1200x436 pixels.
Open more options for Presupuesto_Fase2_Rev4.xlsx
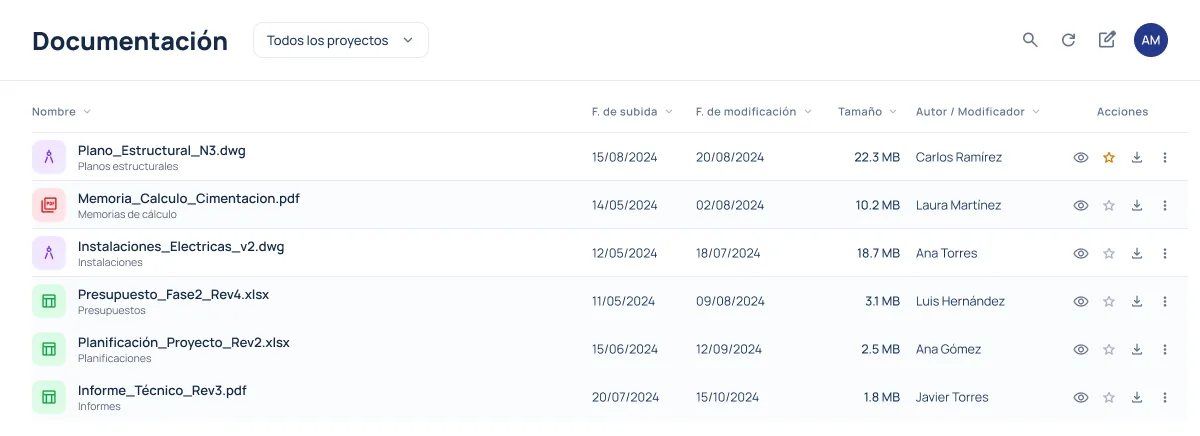click(x=1165, y=301)
